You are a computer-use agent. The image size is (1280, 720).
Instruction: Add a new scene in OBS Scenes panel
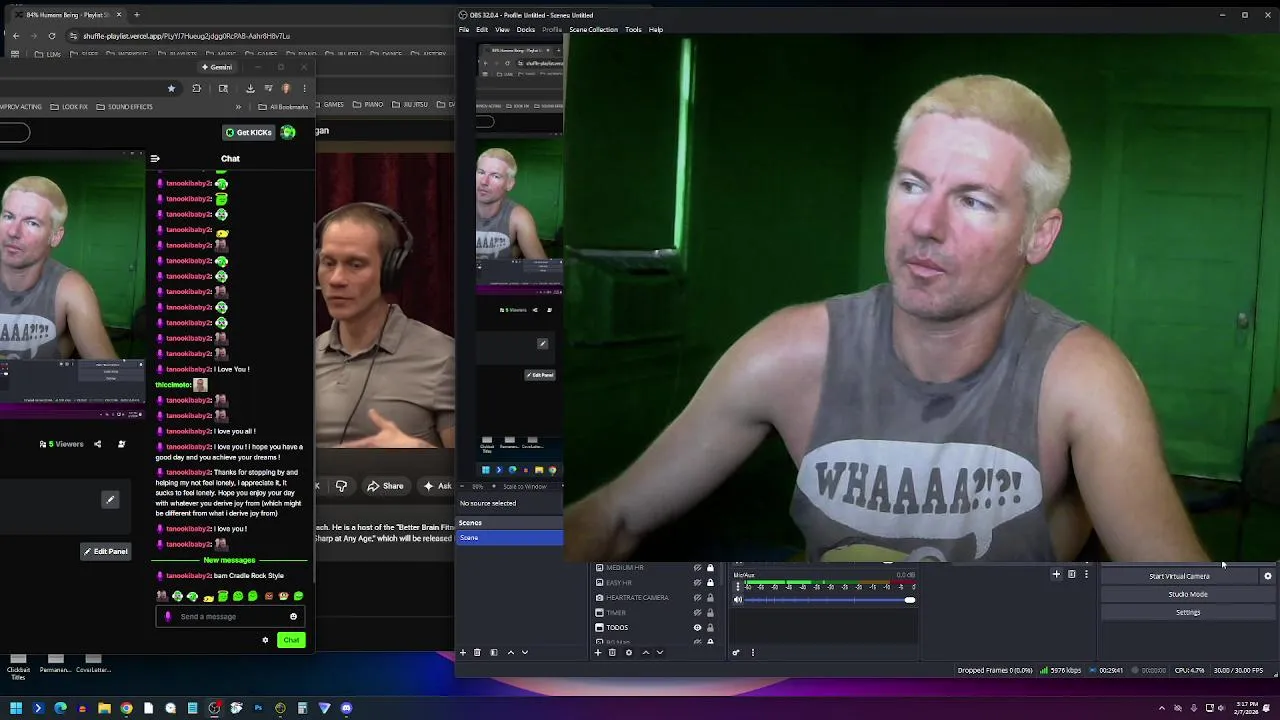coord(462,652)
